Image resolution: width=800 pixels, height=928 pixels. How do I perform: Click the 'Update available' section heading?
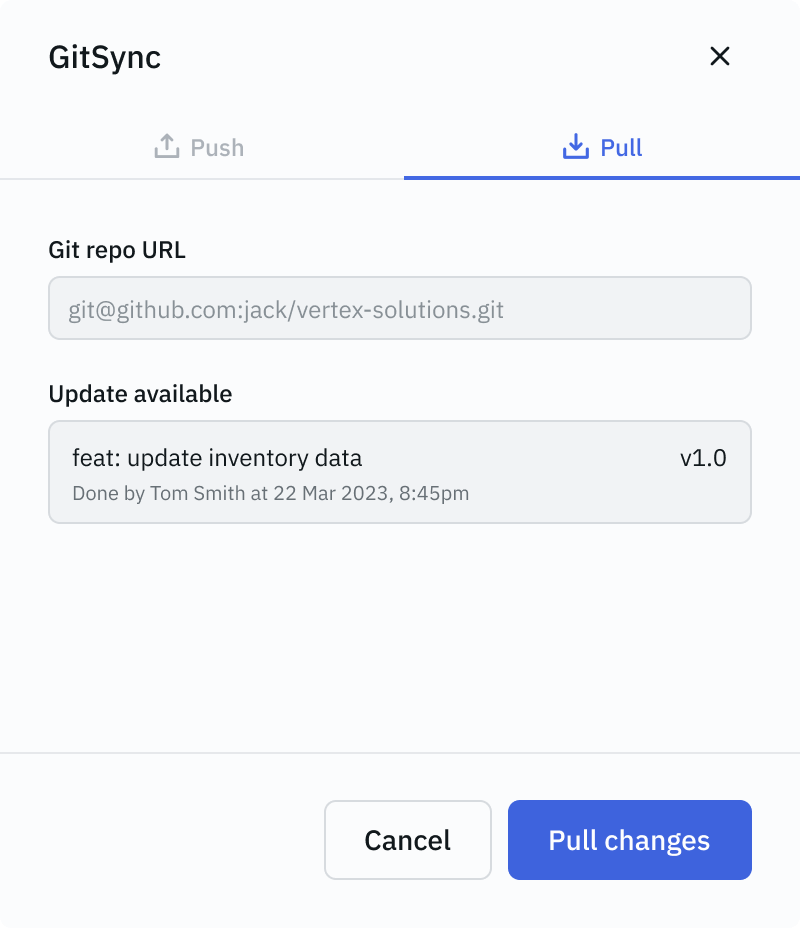click(140, 393)
